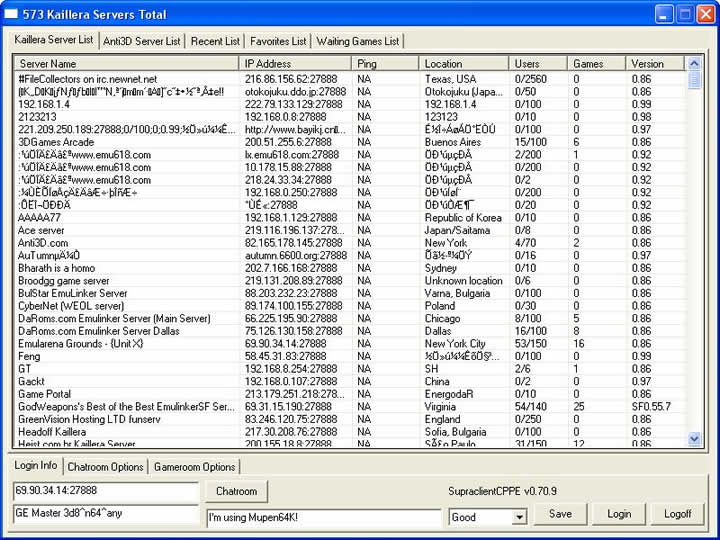Sort by the Users column header
This screenshot has height=540, width=720.
pyautogui.click(x=538, y=63)
